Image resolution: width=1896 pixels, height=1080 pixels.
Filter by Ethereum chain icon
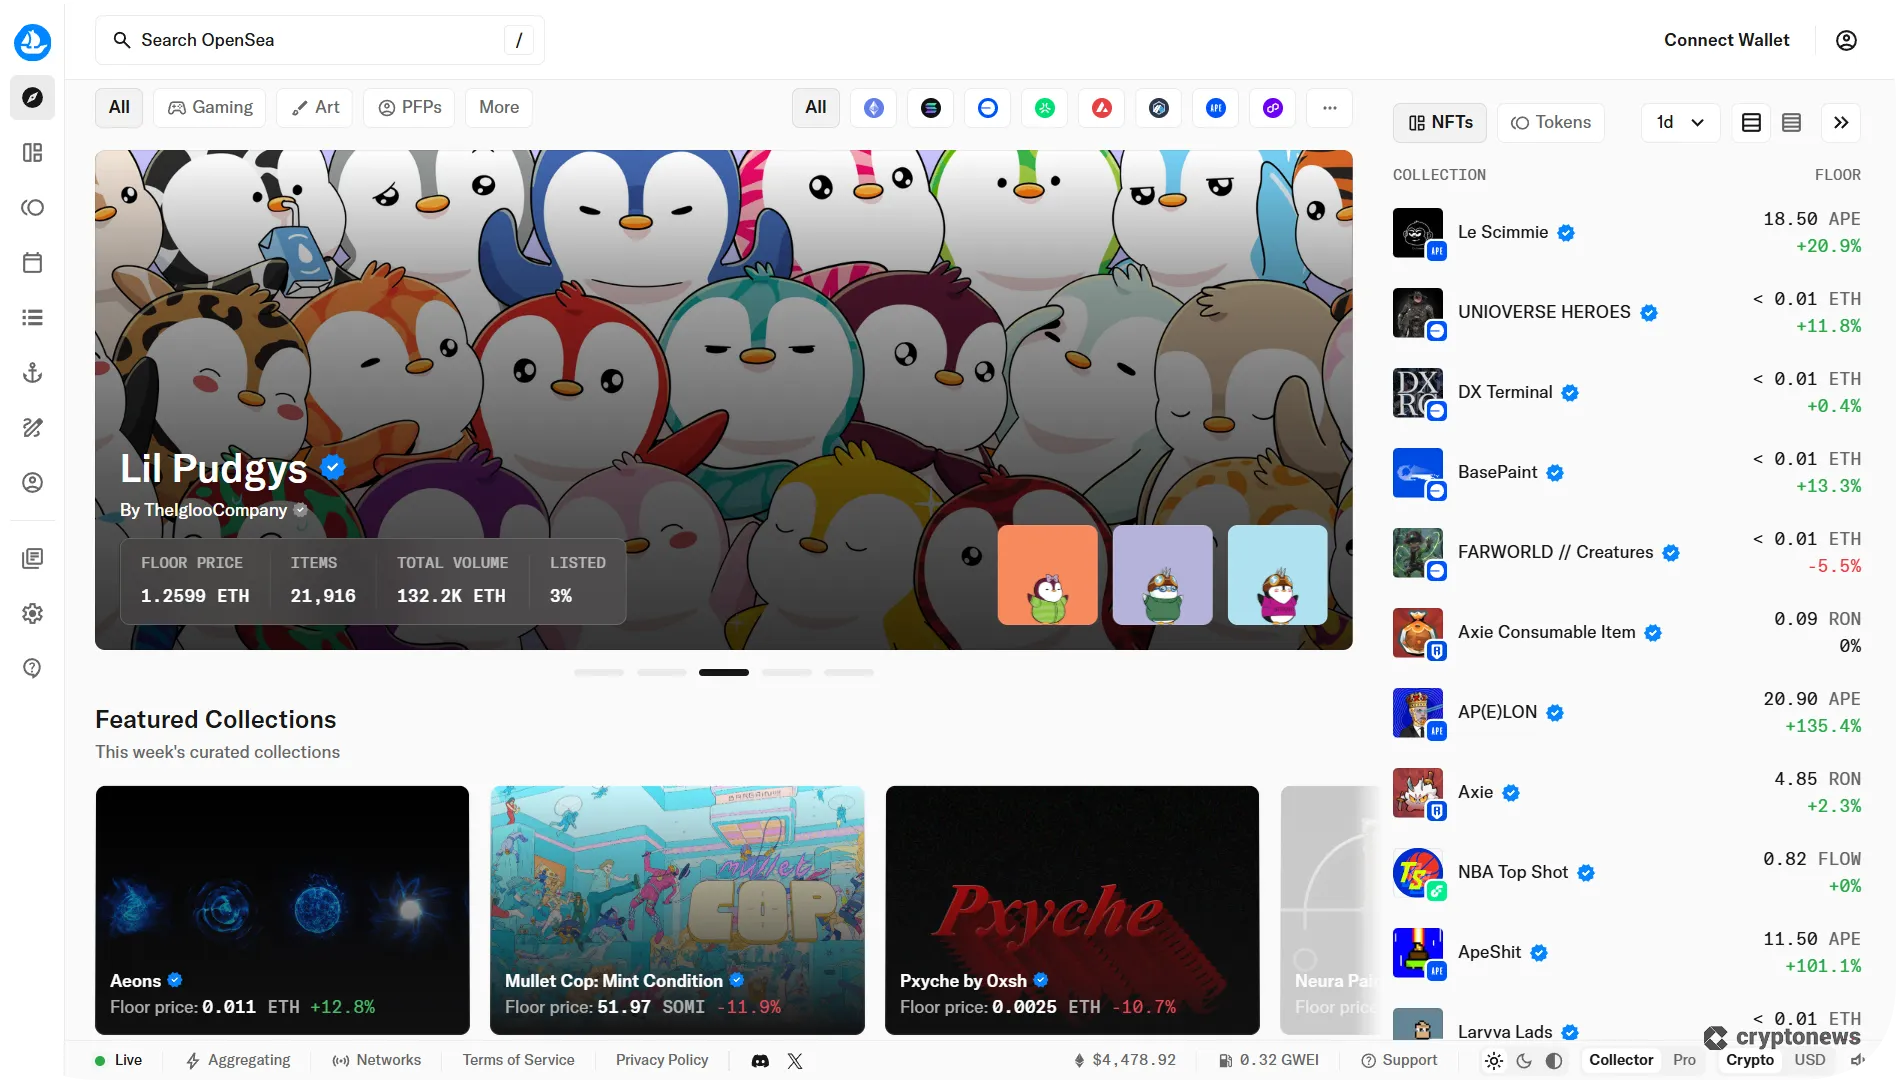click(874, 108)
